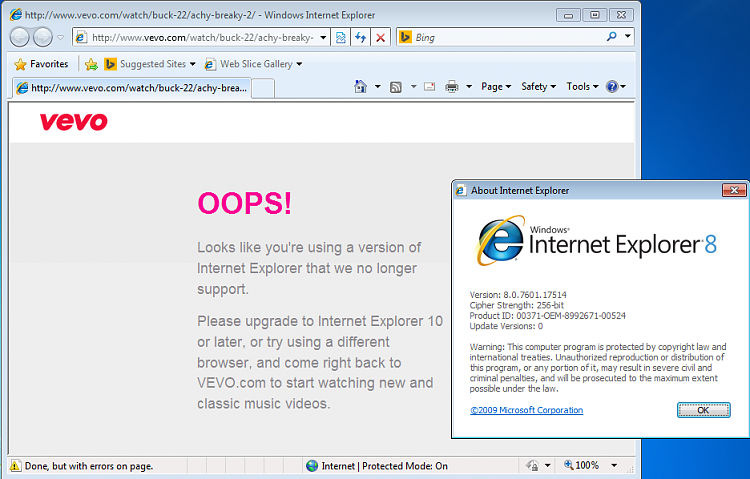Minimize the Internet Explorer window

point(568,15)
